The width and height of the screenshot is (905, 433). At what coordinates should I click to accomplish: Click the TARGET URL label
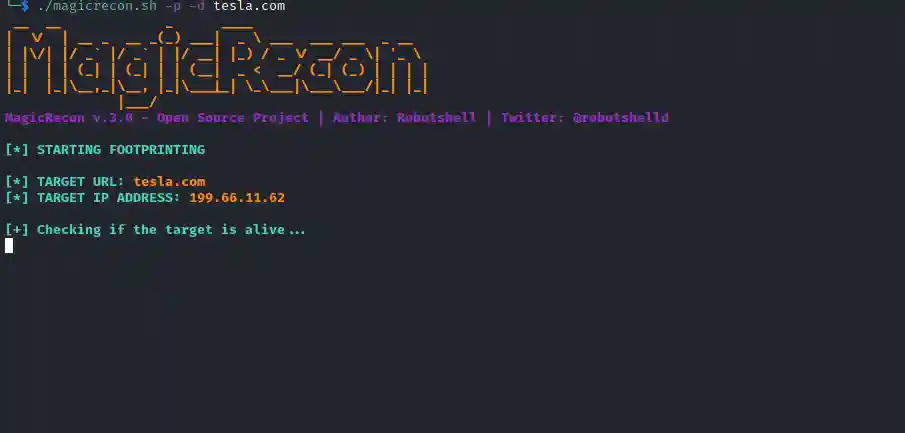(81, 182)
